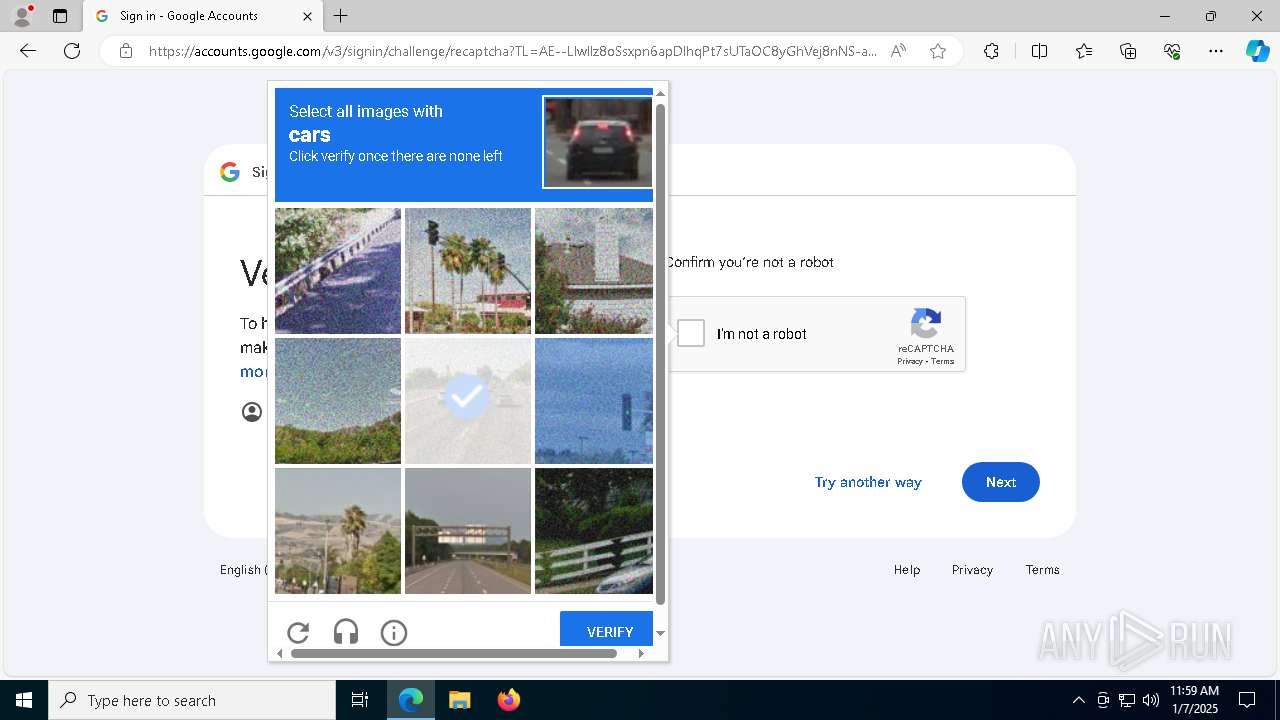Toggle split screen view

tap(1039, 51)
